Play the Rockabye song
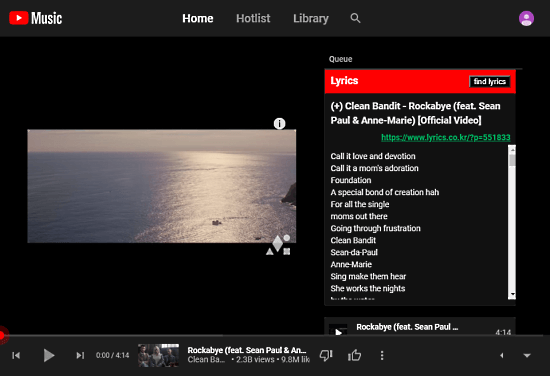The height and width of the screenshot is (376, 550). [49, 355]
